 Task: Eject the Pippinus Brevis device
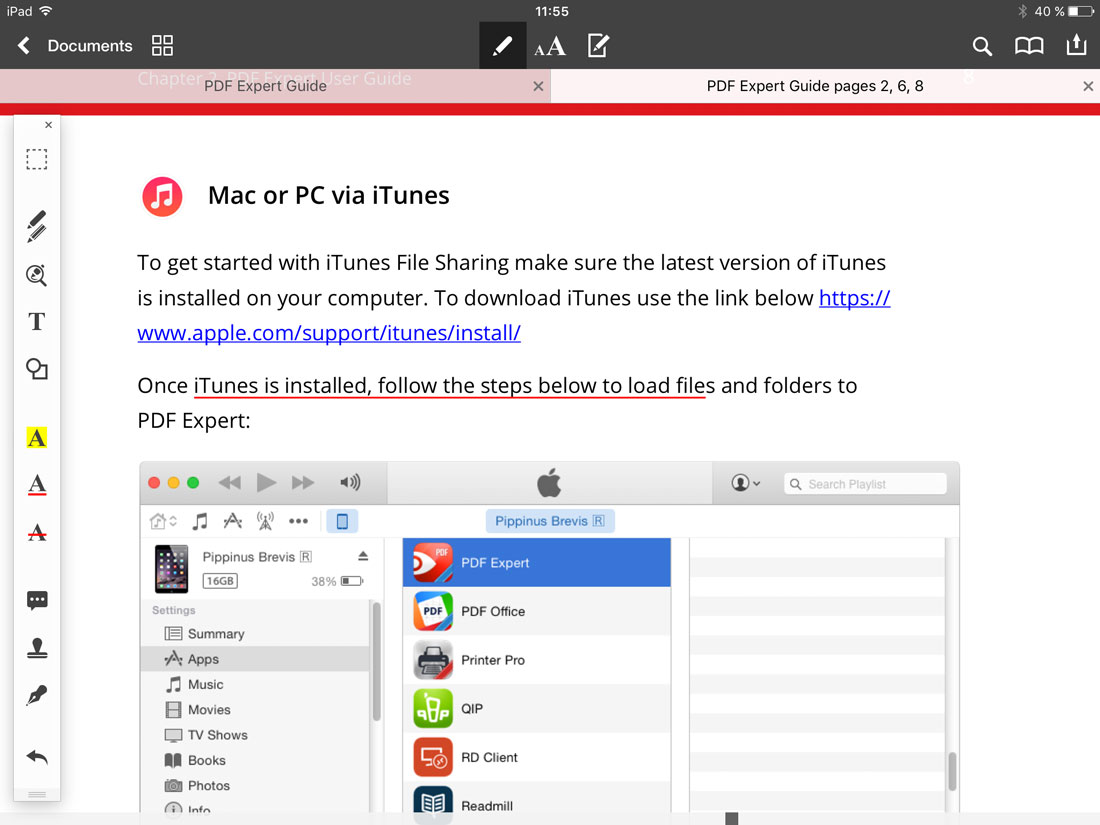click(363, 556)
